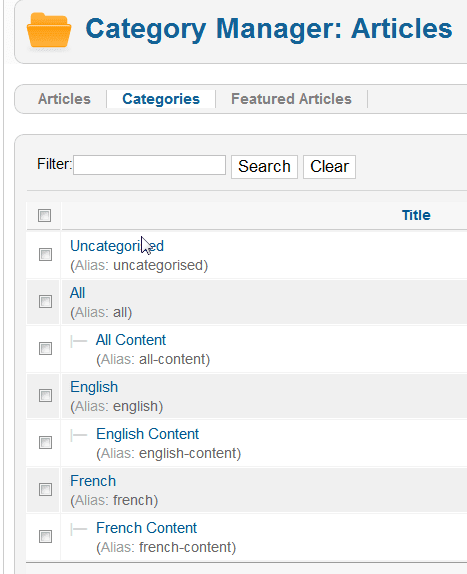Open the English Content category link

pos(147,434)
